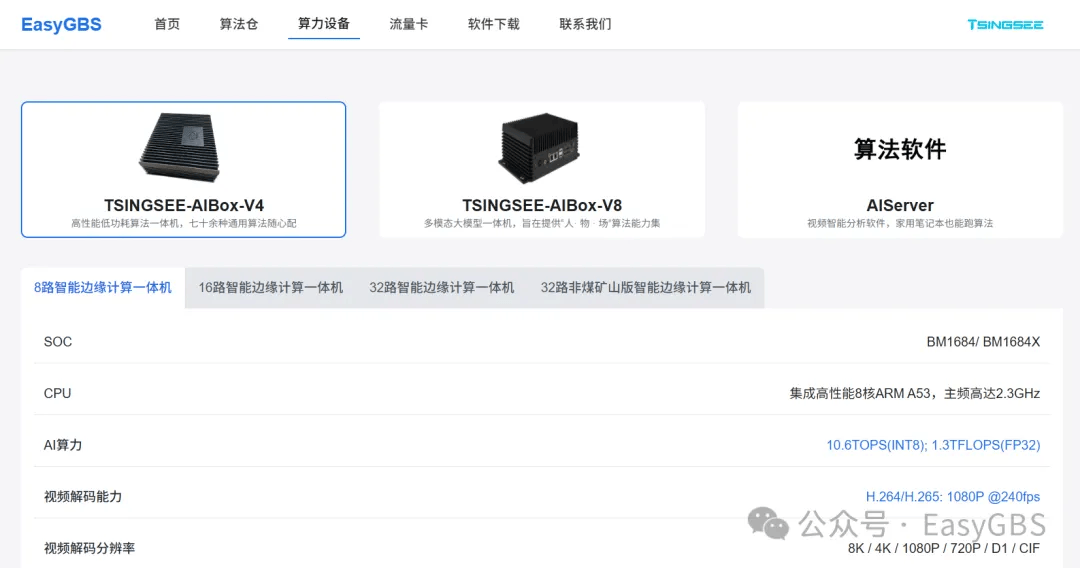Viewport: 1080px width, 568px height.
Task: Click the AI算力 value 10.6TOPS text
Action: coord(933,445)
